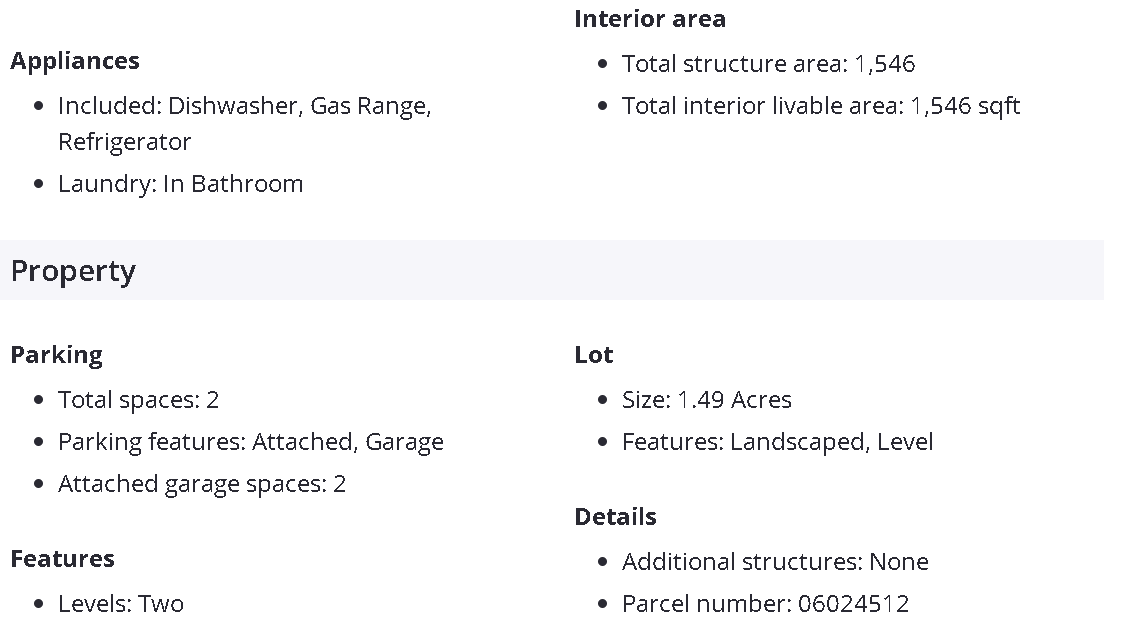Click the Total spaces: 2 item
1143x622 pixels.
(138, 400)
